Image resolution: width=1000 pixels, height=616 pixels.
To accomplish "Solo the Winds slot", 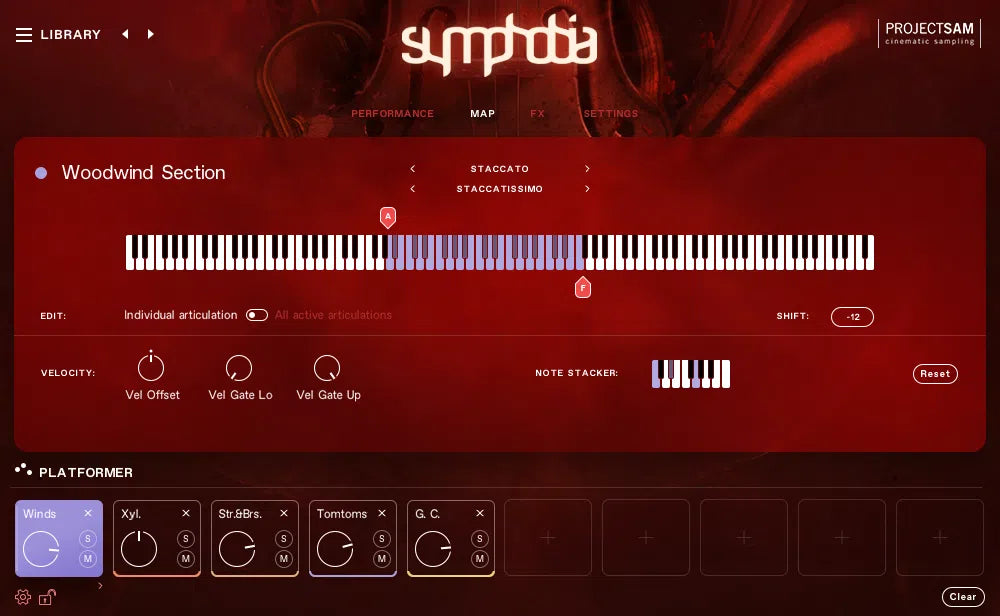I will click(x=88, y=538).
